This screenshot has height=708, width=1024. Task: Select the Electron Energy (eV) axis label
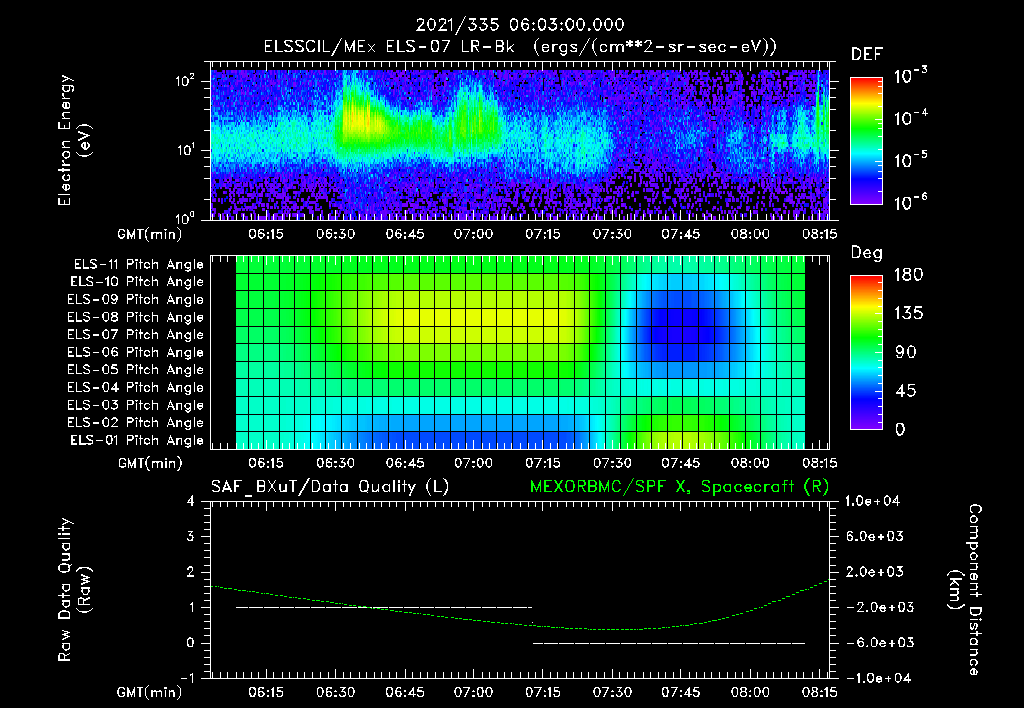[x=74, y=140]
